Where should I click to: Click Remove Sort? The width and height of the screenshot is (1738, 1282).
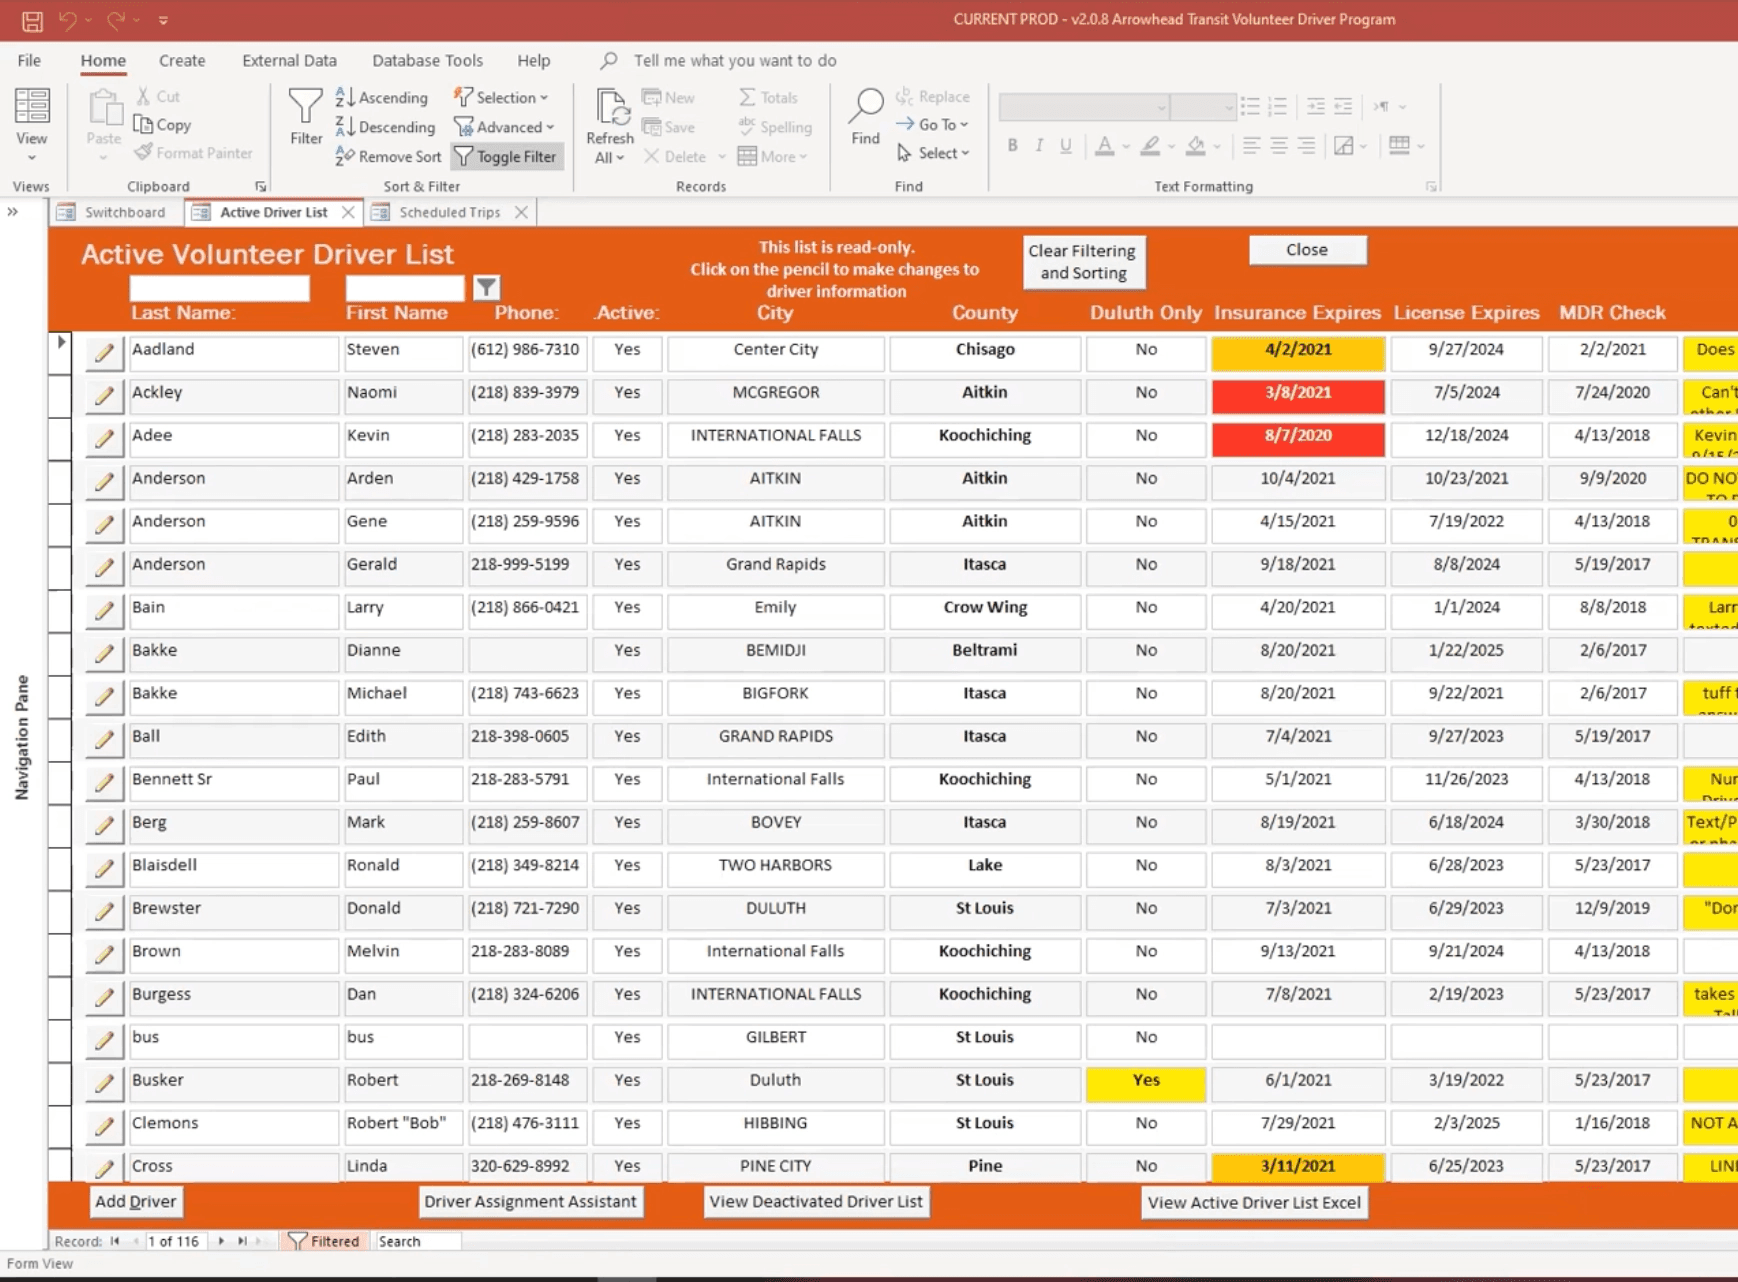click(388, 156)
